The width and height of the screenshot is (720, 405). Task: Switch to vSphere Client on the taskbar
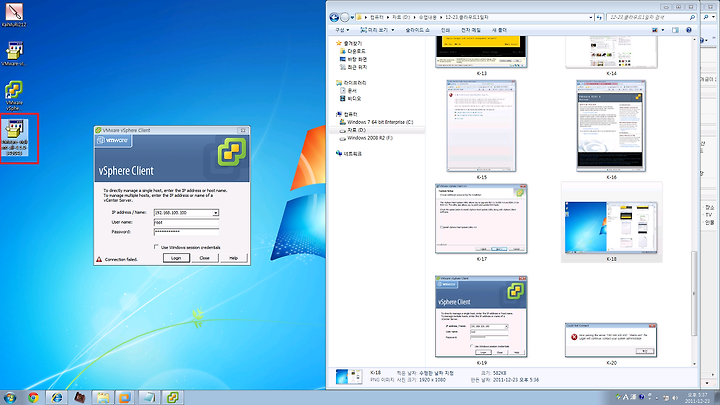172,397
